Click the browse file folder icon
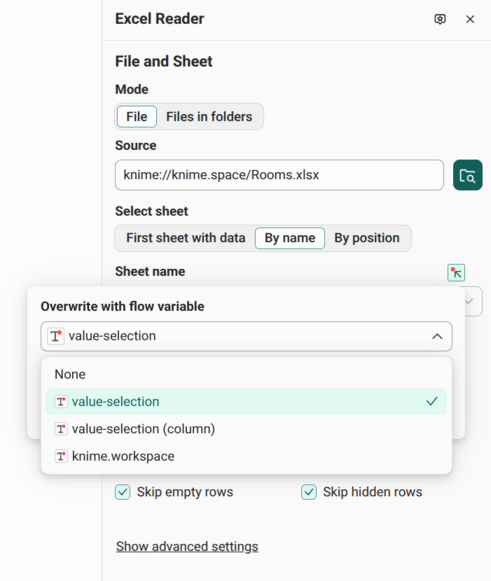 point(468,175)
